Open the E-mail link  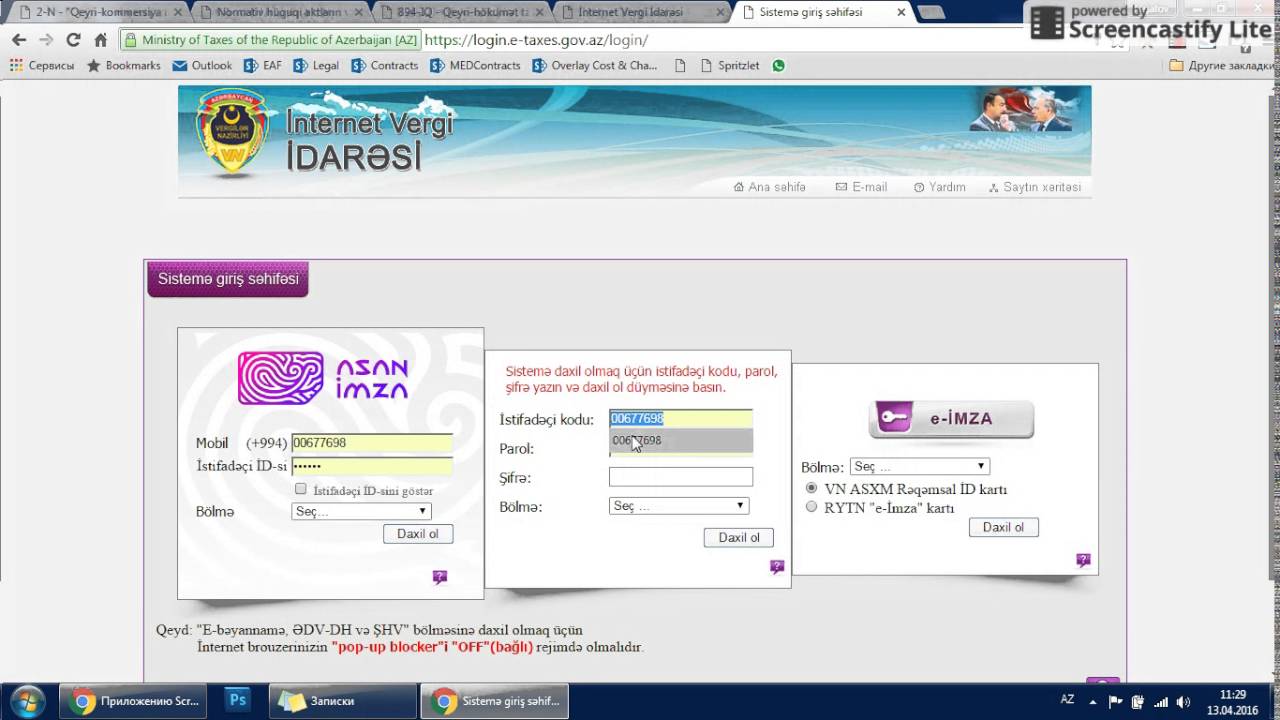point(861,187)
